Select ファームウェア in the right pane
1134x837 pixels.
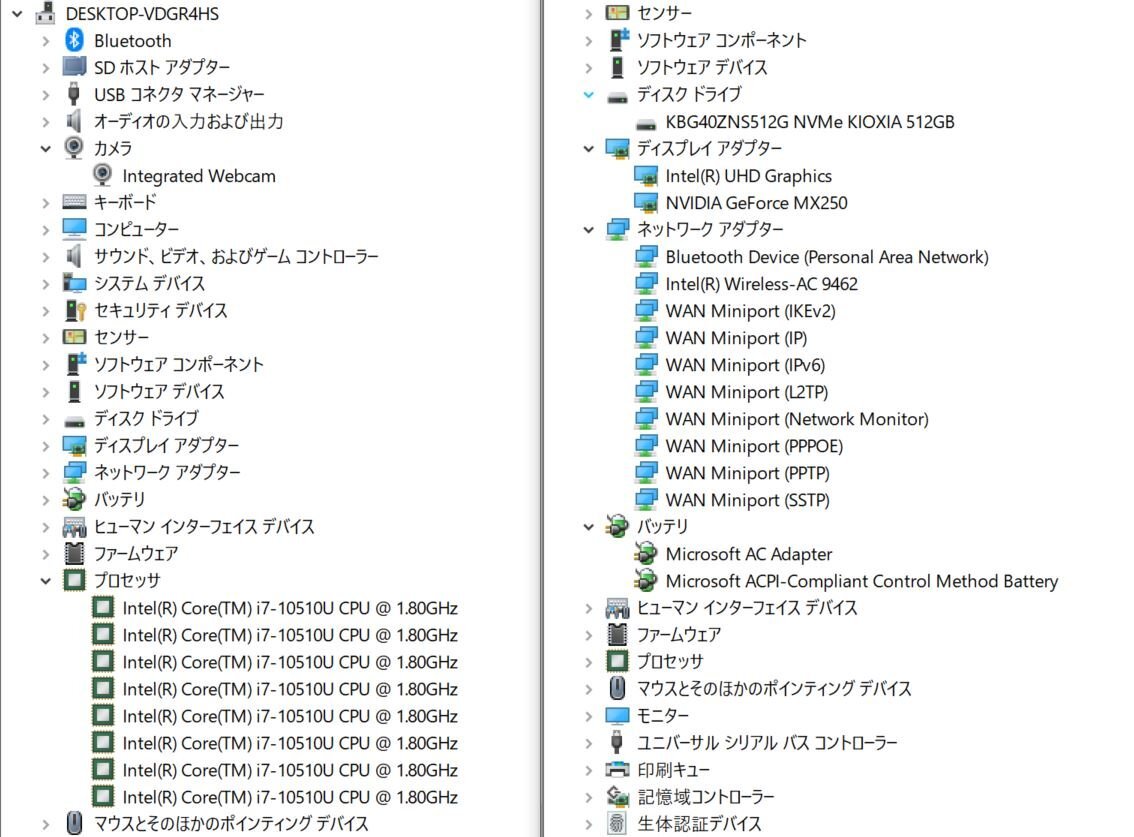tap(678, 634)
